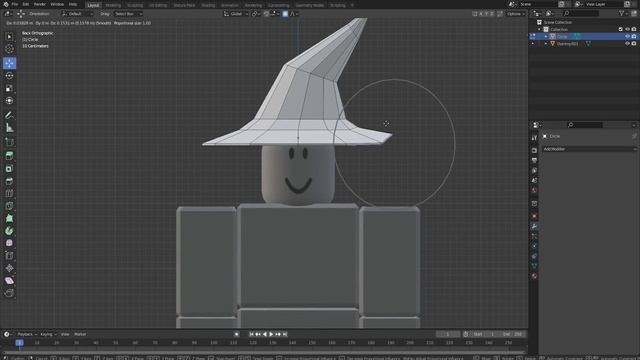Select the Rip Region tool
Screen dimensions: 640x360
tap(9, 293)
